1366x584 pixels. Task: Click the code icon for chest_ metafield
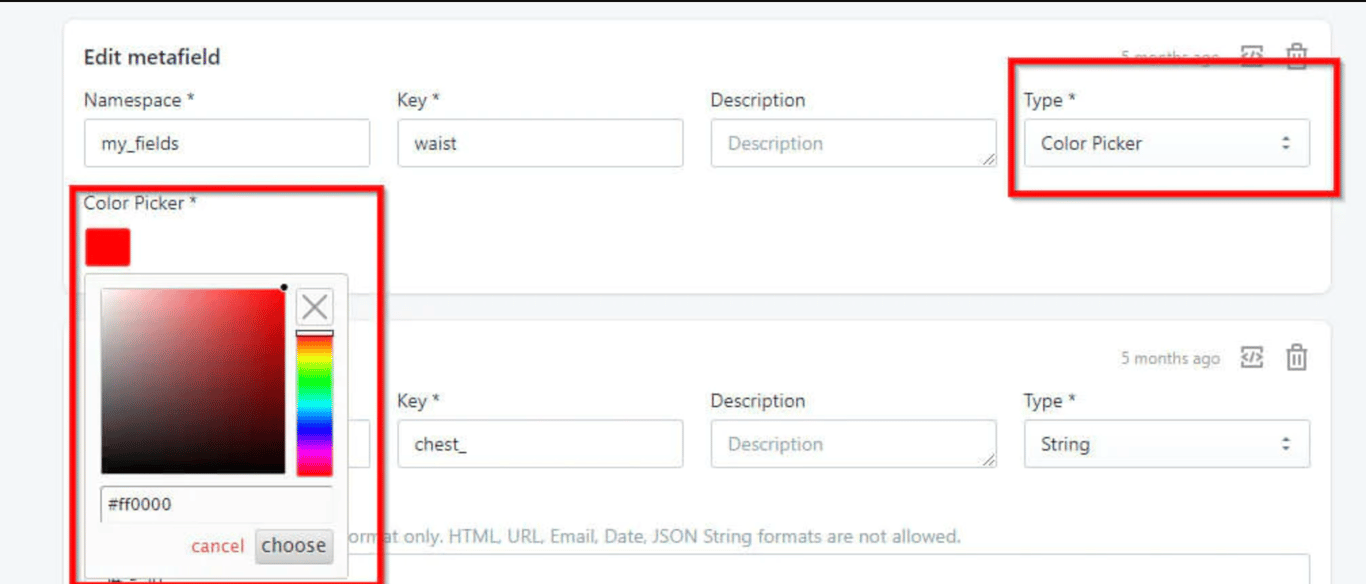(x=1252, y=357)
